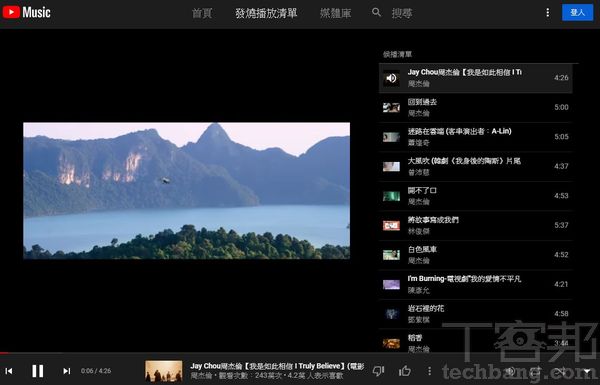This screenshot has width=600, height=385.
Task: Click the 4:26 duration of first queue item
Action: click(561, 78)
